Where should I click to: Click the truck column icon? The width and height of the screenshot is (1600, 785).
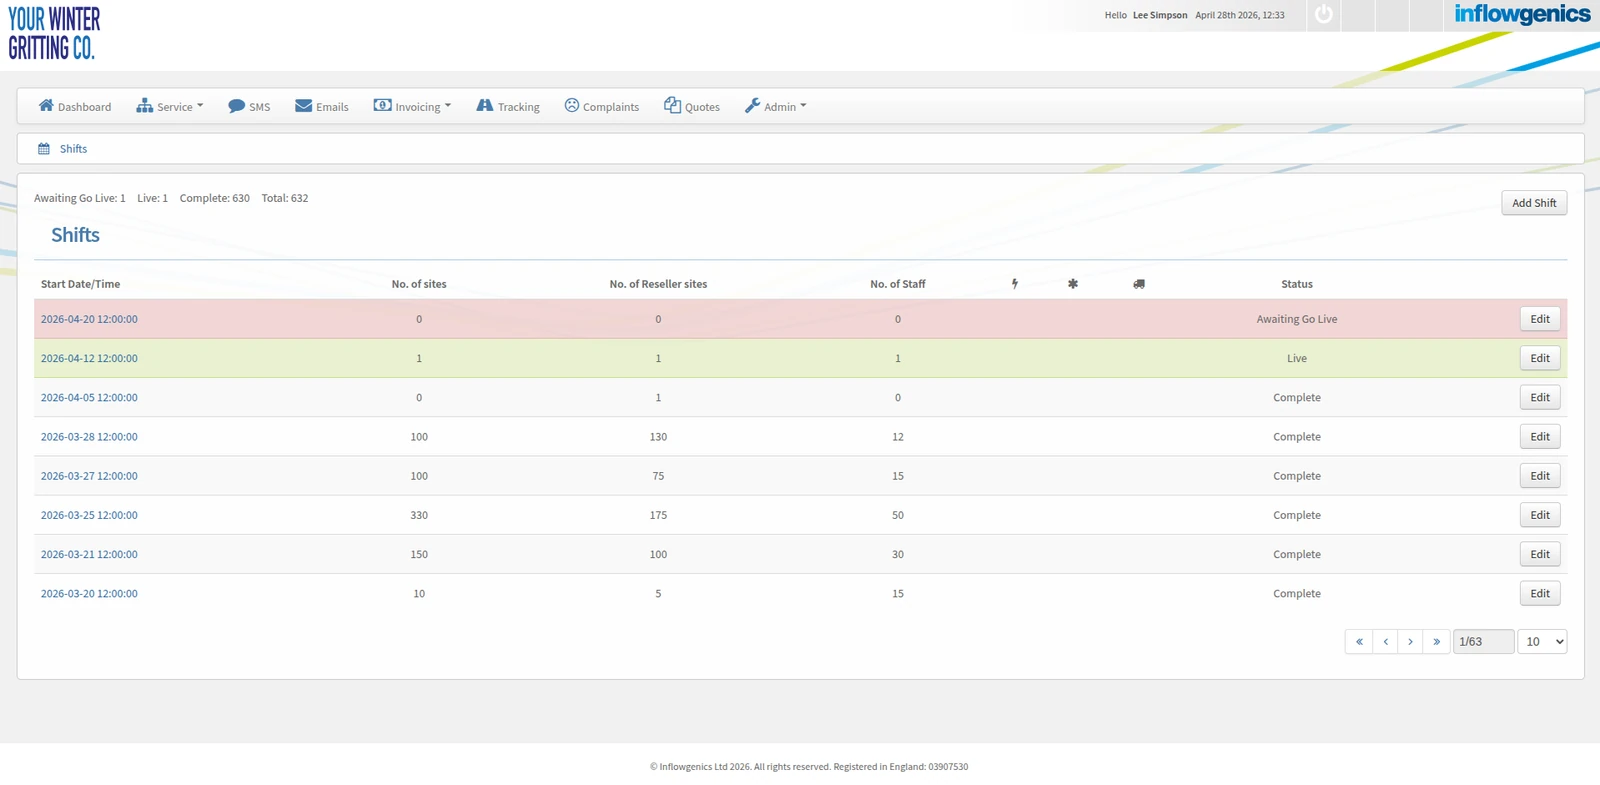point(1139,284)
